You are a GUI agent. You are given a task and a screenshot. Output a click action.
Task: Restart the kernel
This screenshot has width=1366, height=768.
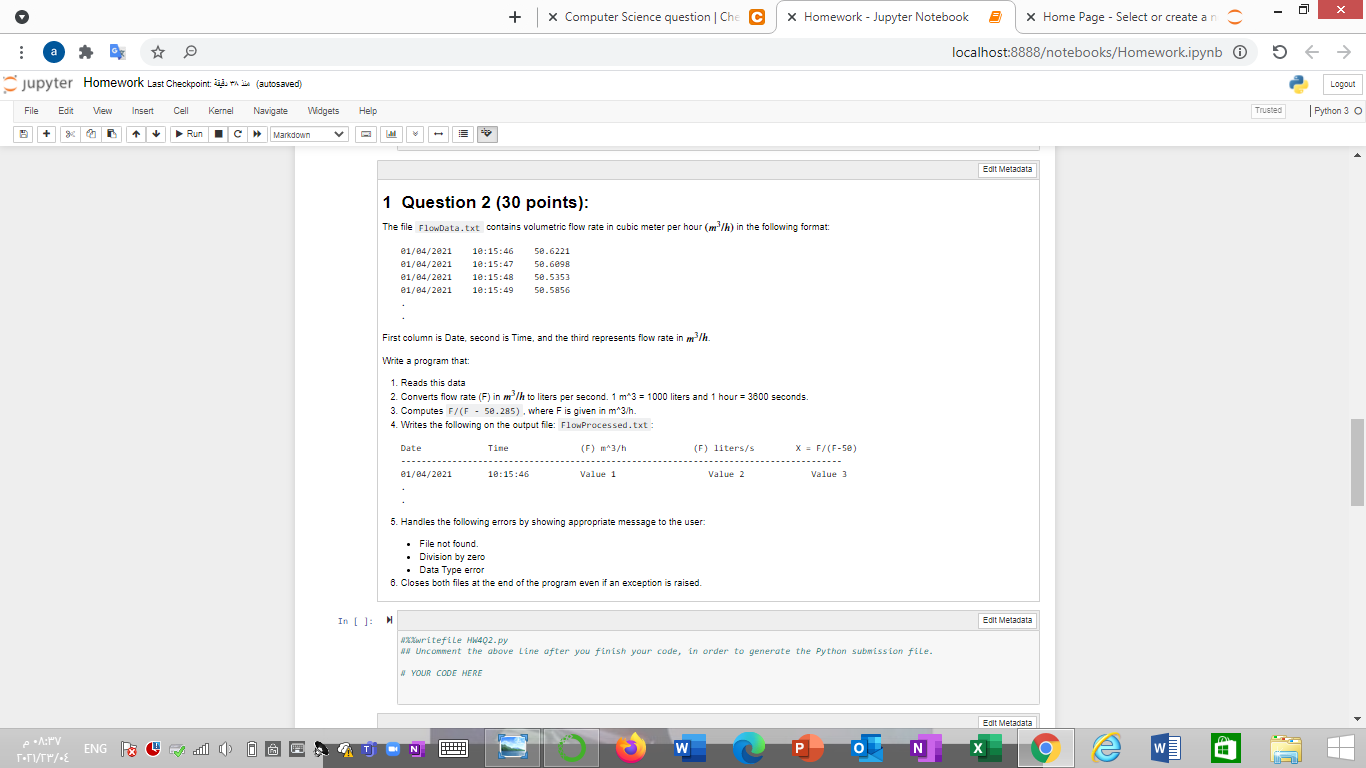[237, 133]
